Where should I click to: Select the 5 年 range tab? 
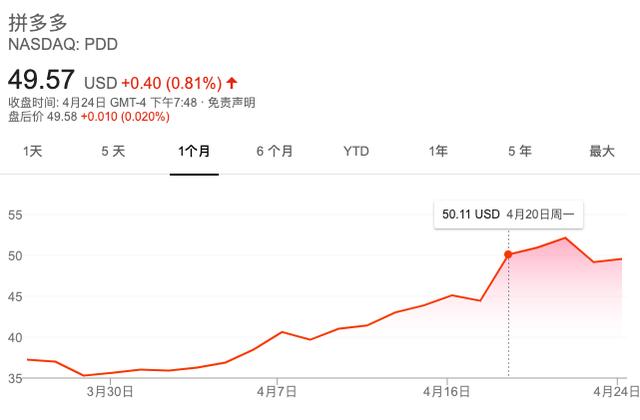520,151
